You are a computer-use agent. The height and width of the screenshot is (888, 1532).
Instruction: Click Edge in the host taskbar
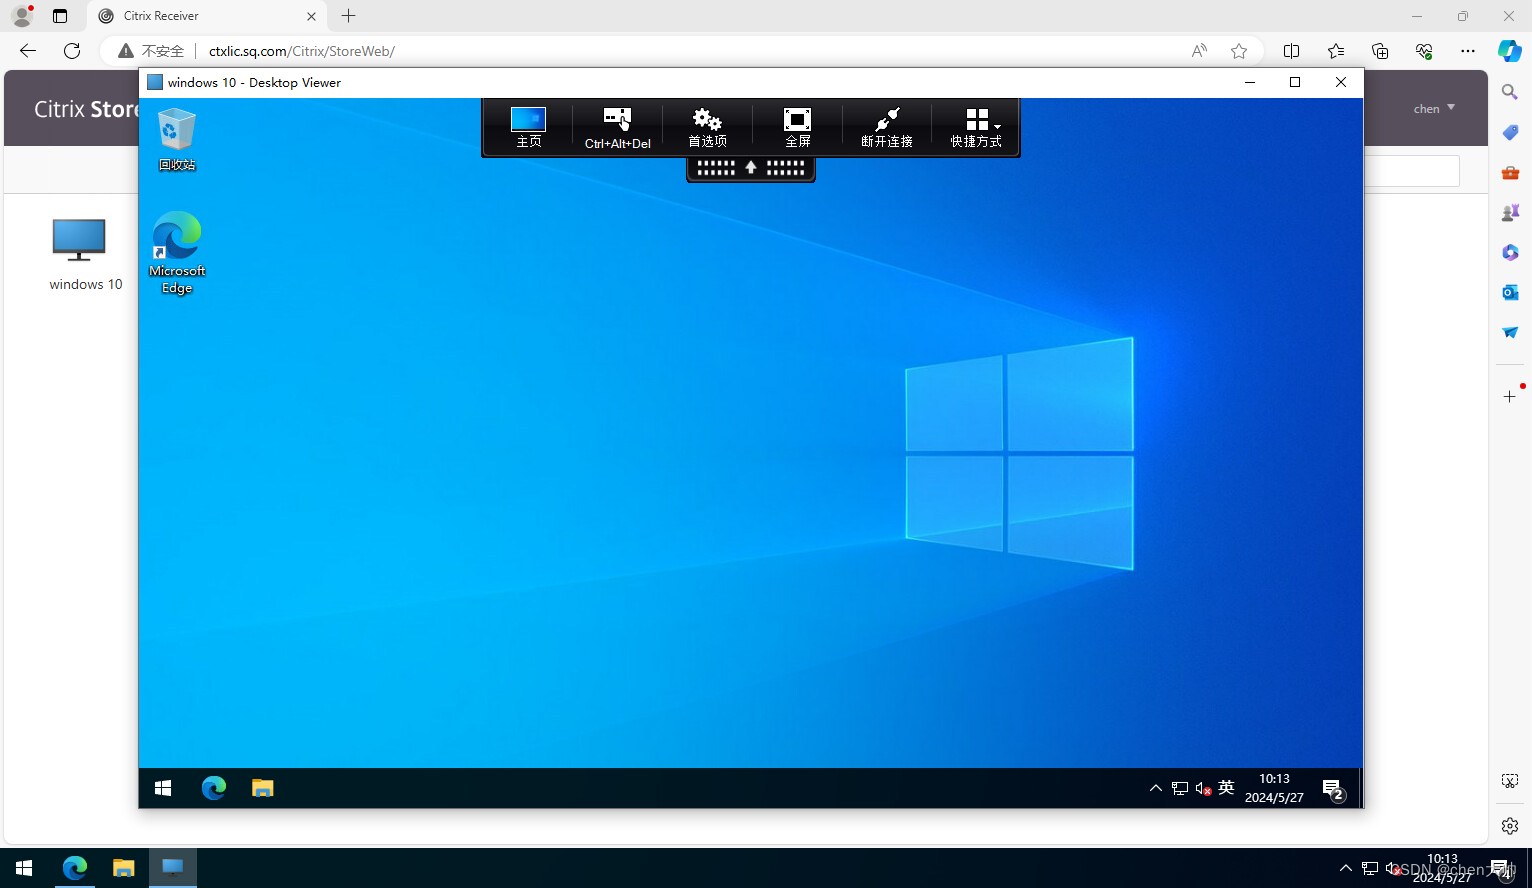pos(75,868)
